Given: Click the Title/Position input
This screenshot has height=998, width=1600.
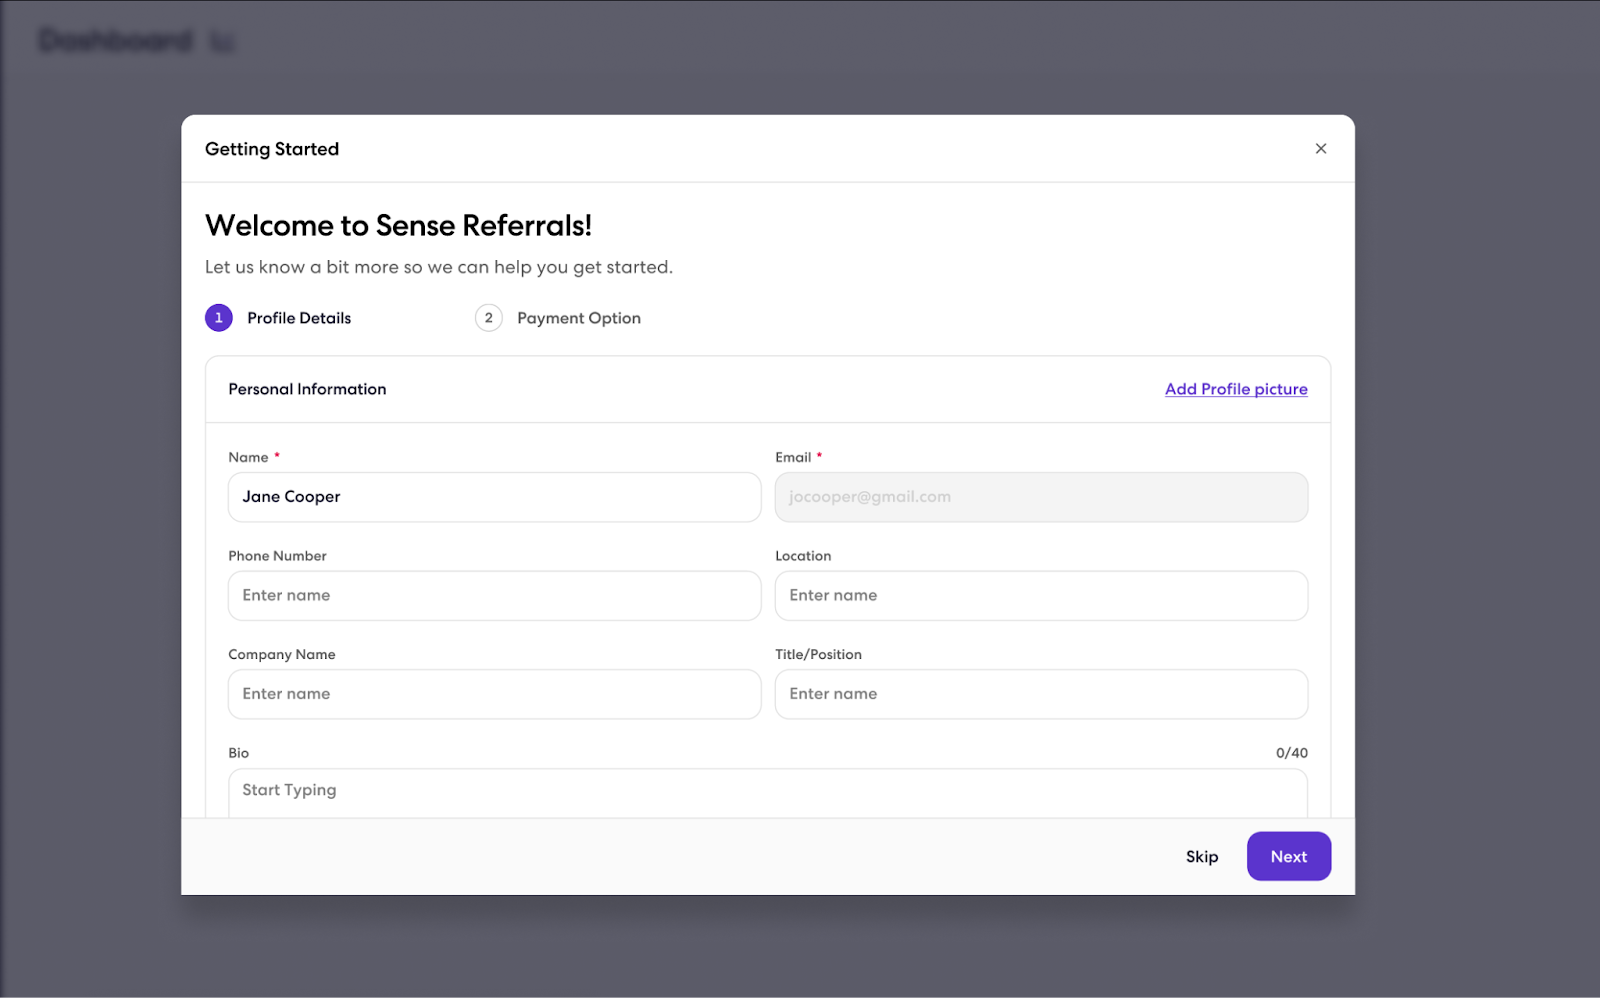Looking at the screenshot, I should coord(1041,694).
